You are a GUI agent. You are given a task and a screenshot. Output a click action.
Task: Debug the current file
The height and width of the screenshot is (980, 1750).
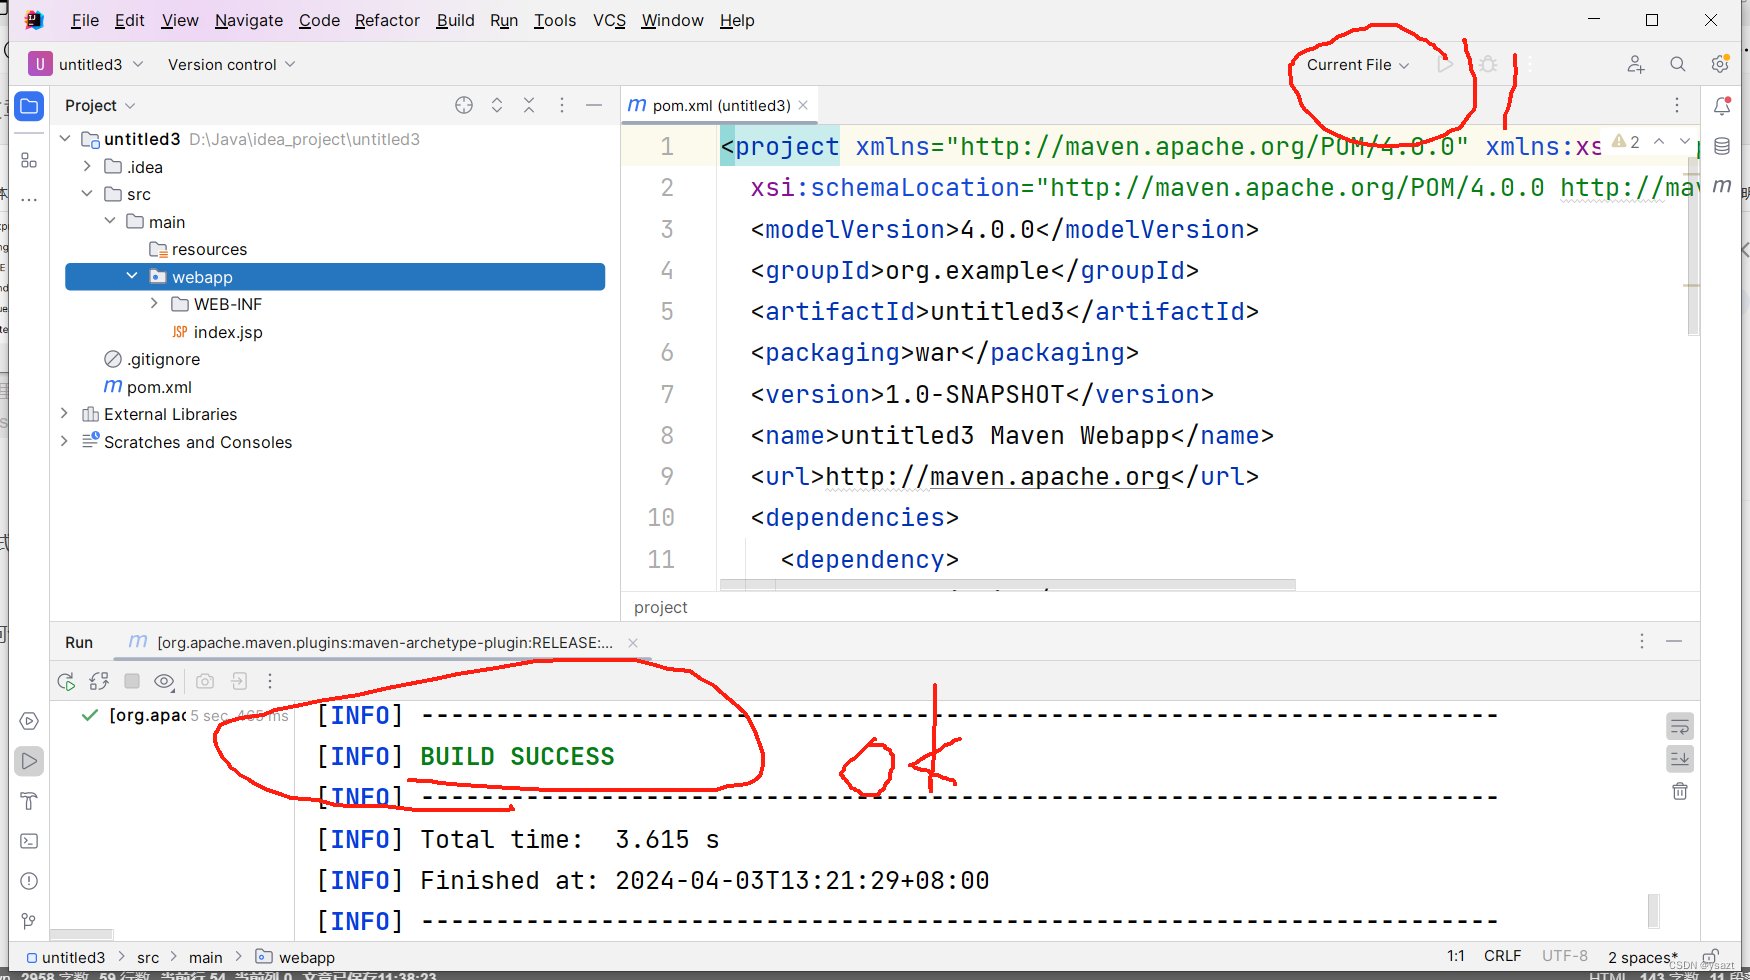click(x=1488, y=64)
